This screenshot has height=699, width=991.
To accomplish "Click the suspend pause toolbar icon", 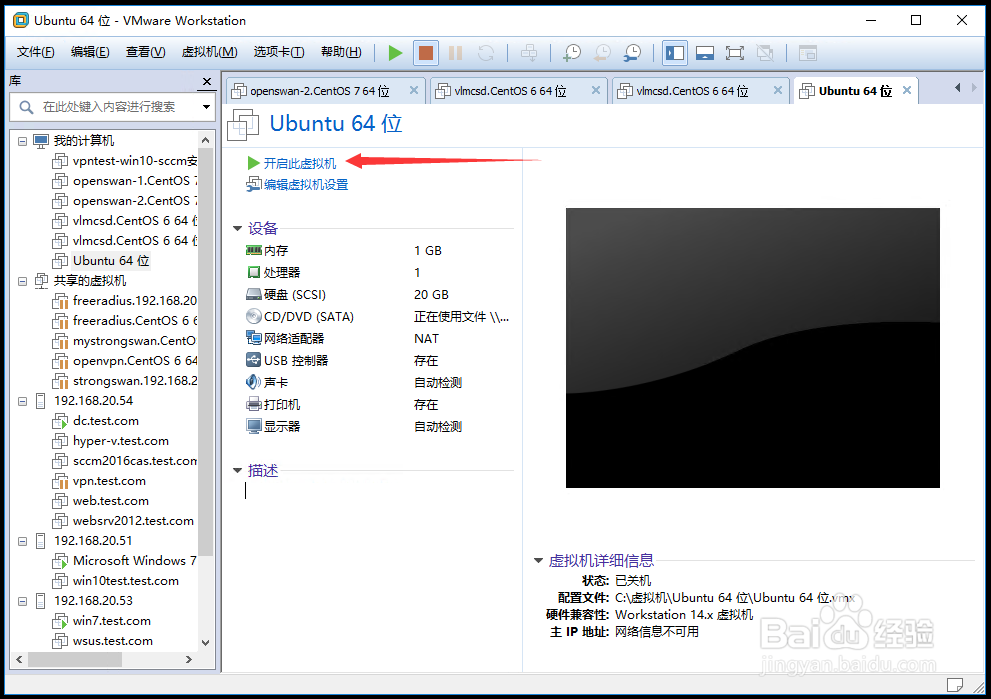I will (455, 53).
